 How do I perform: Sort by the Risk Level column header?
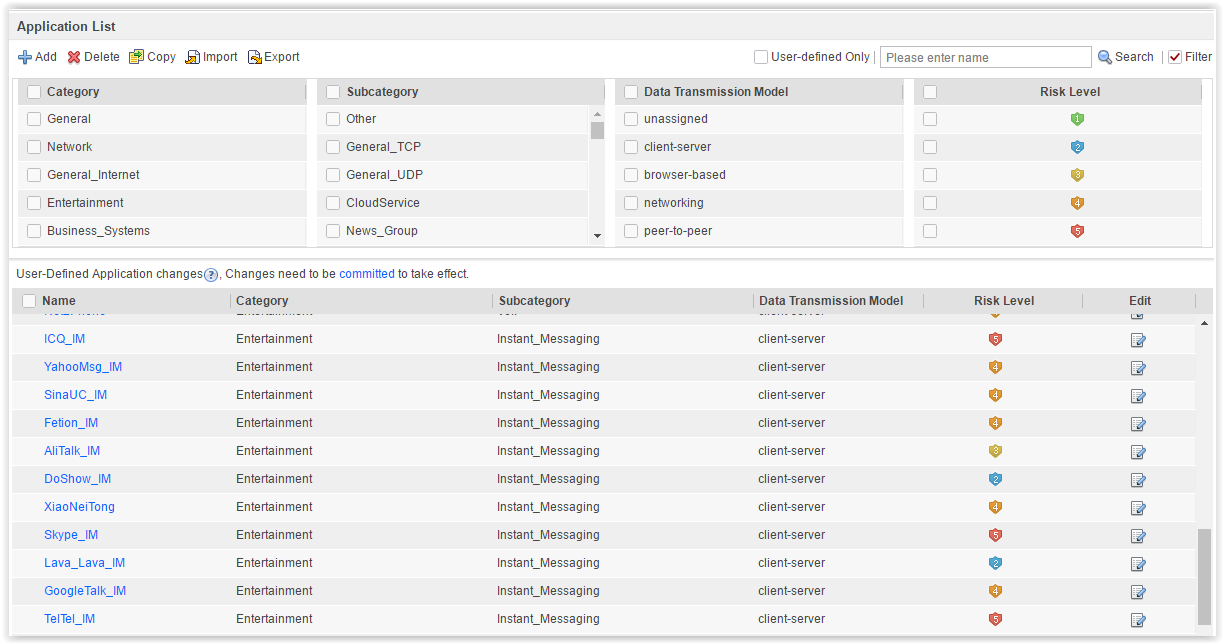pos(1004,301)
